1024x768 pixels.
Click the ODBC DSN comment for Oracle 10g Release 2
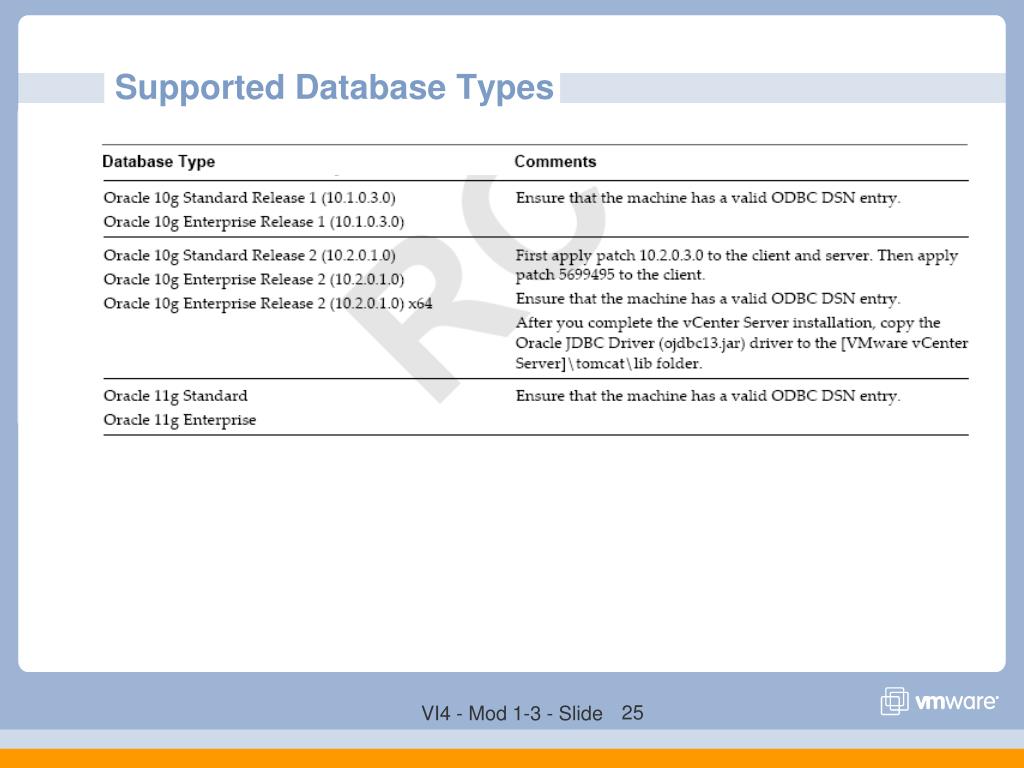[x=708, y=298]
